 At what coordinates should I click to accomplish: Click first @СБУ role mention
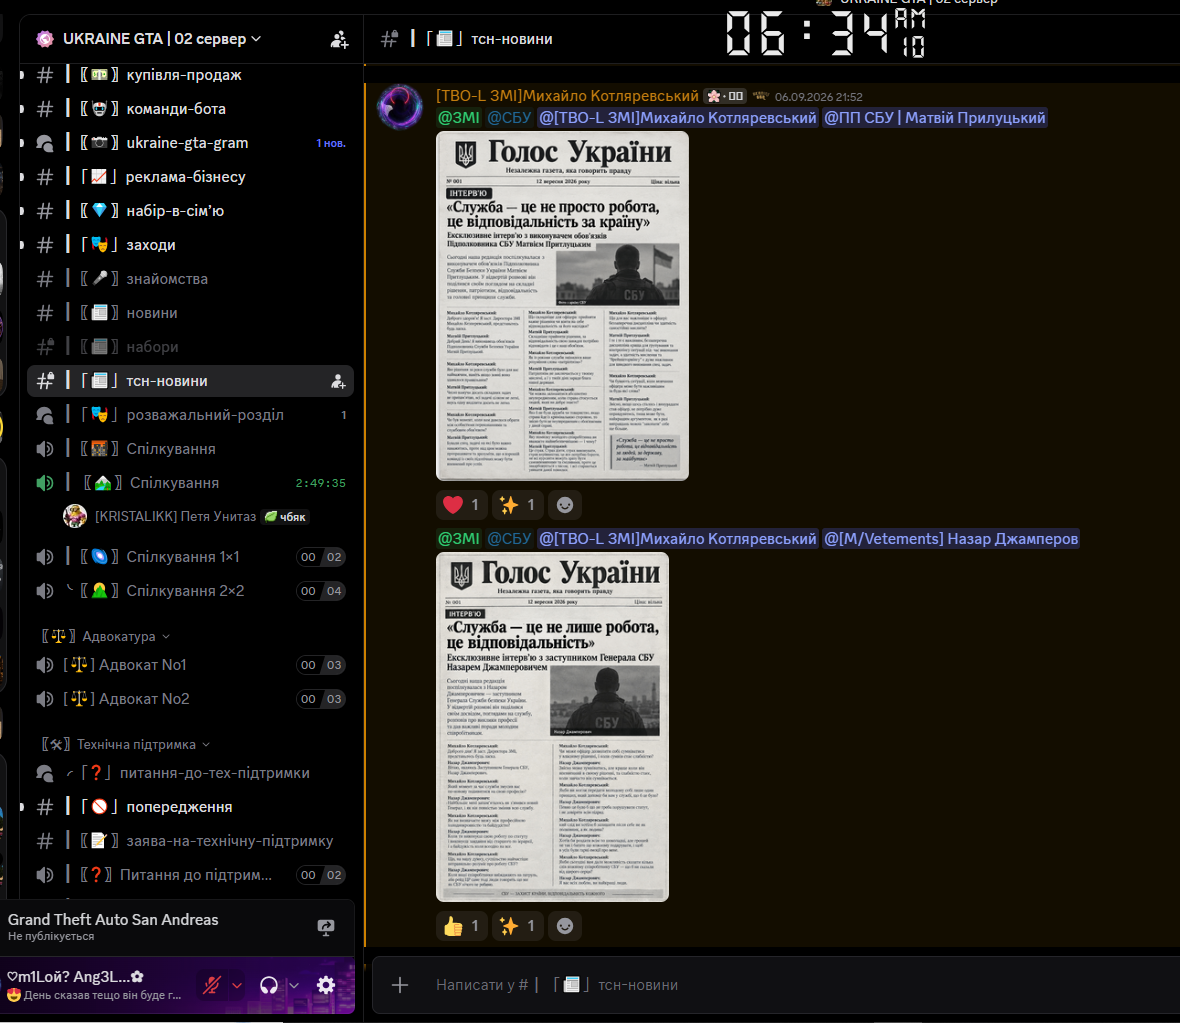[x=509, y=117]
